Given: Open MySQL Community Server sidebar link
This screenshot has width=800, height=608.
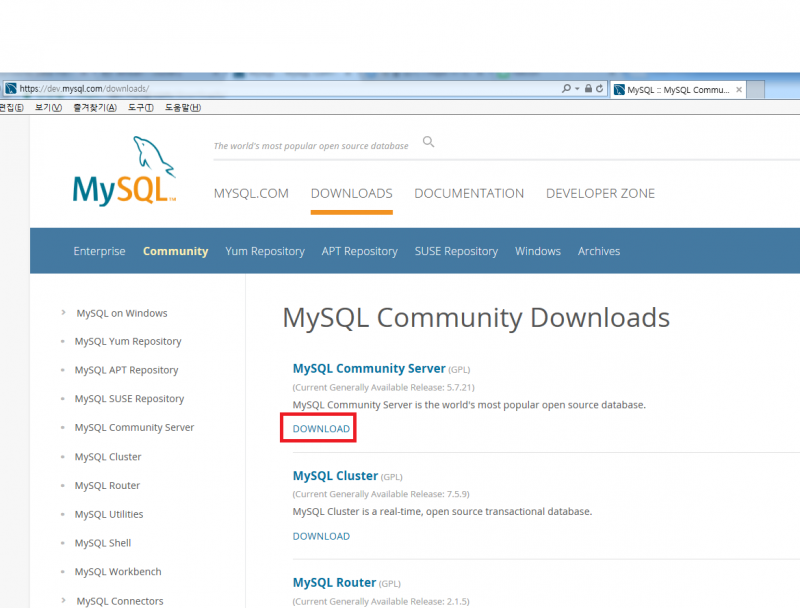Looking at the screenshot, I should (134, 427).
